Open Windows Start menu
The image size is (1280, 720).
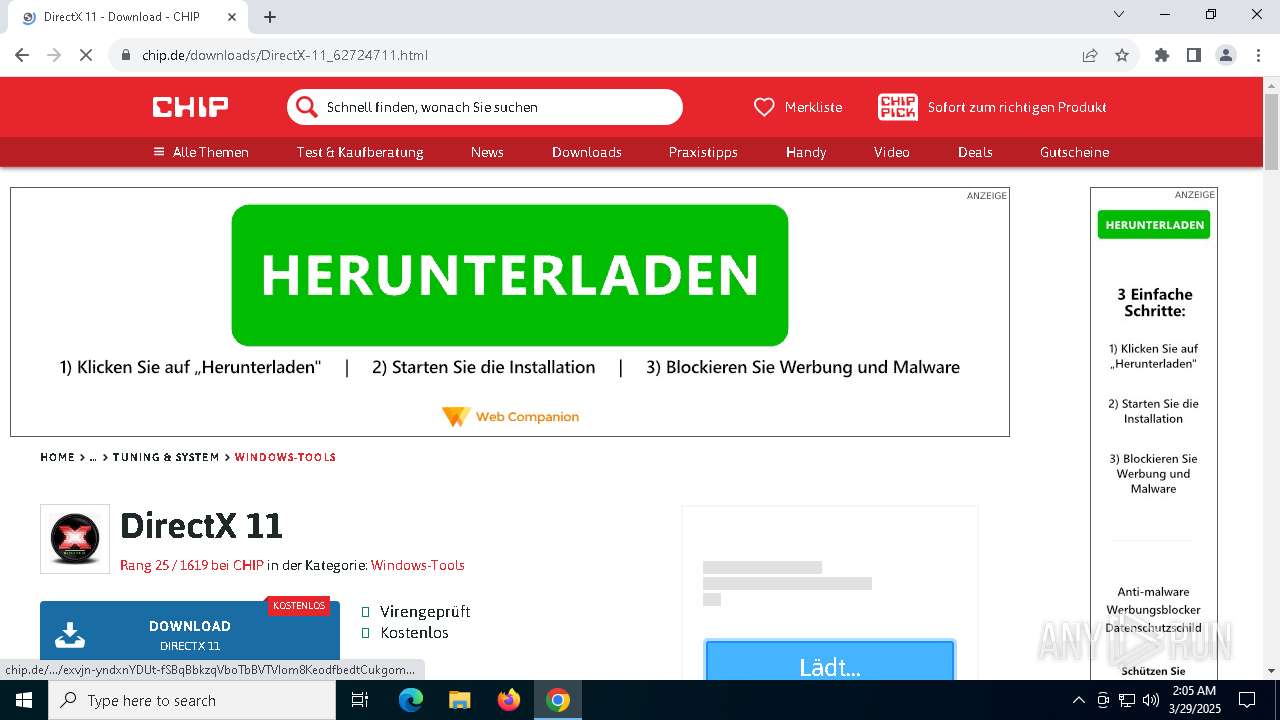tap(23, 700)
